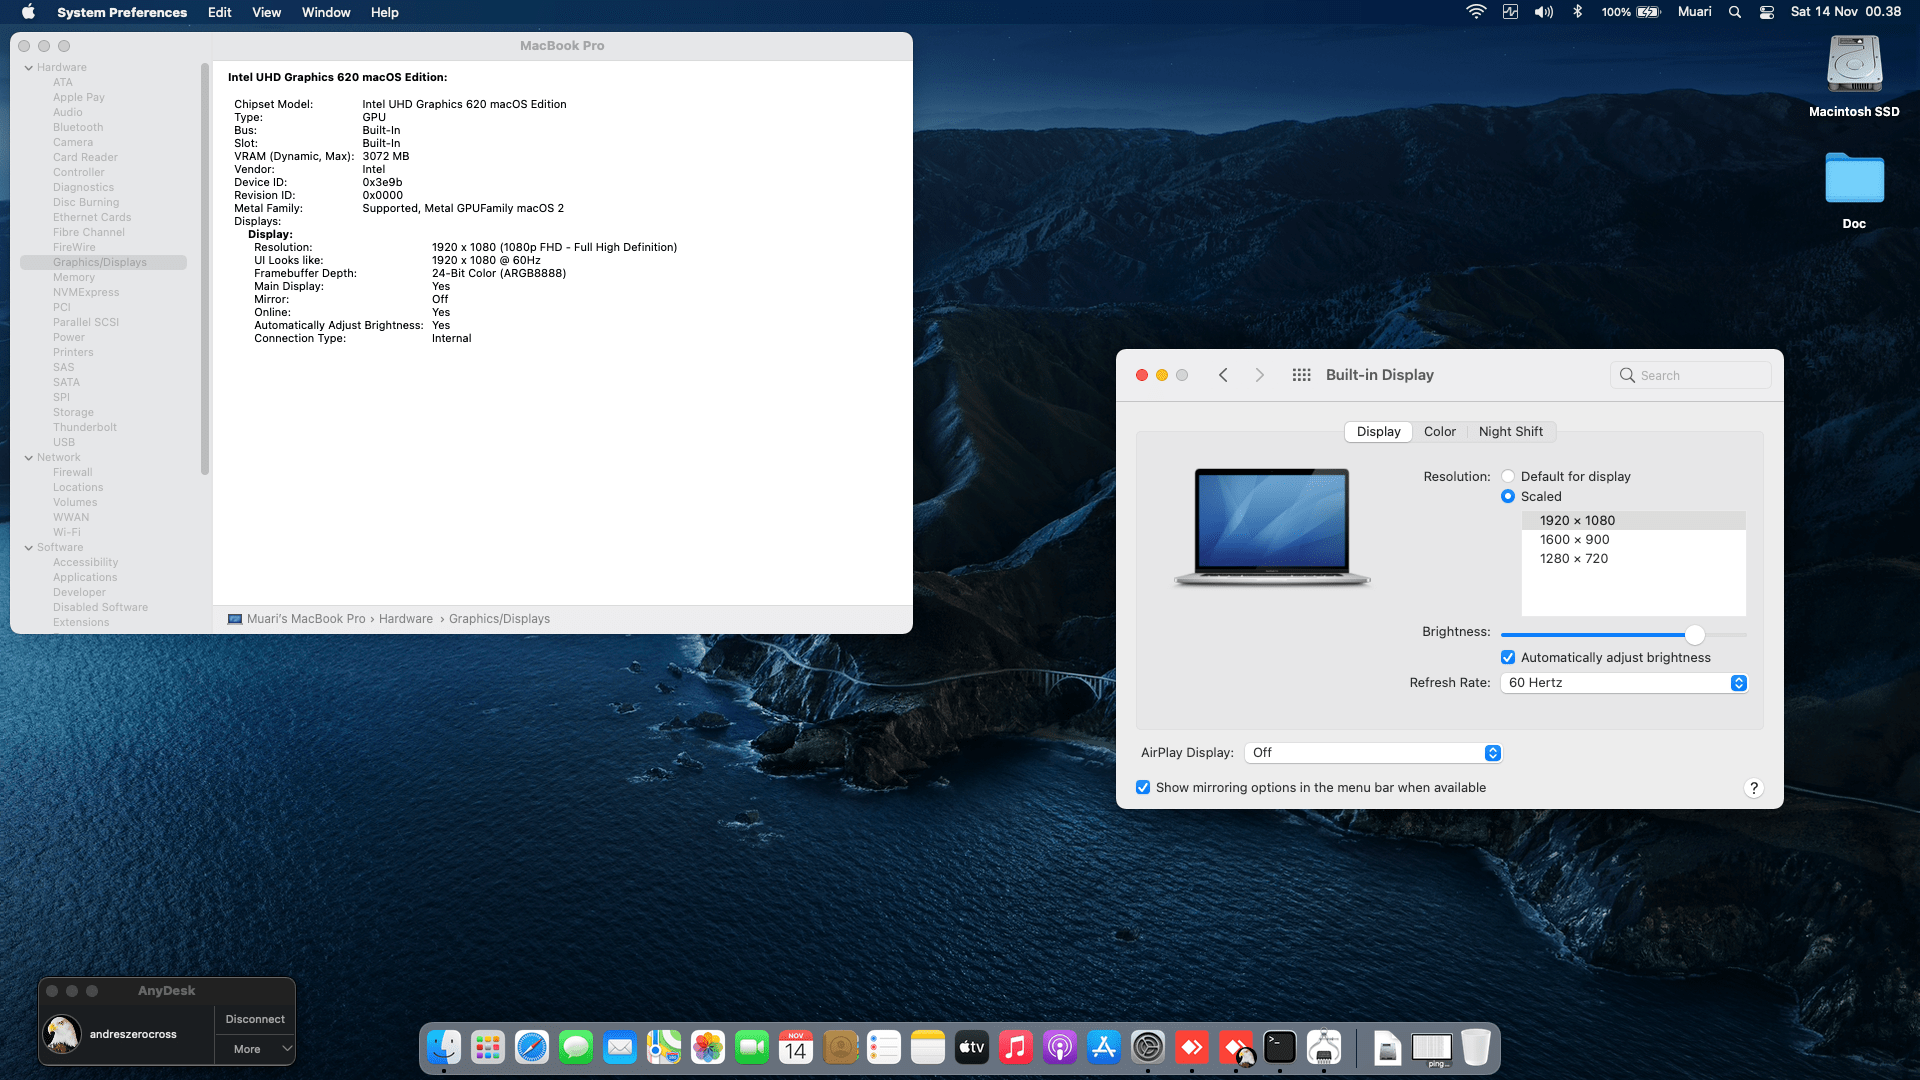Open the AirPlay Display Off dropdown
The height and width of the screenshot is (1080, 1920).
click(1372, 752)
